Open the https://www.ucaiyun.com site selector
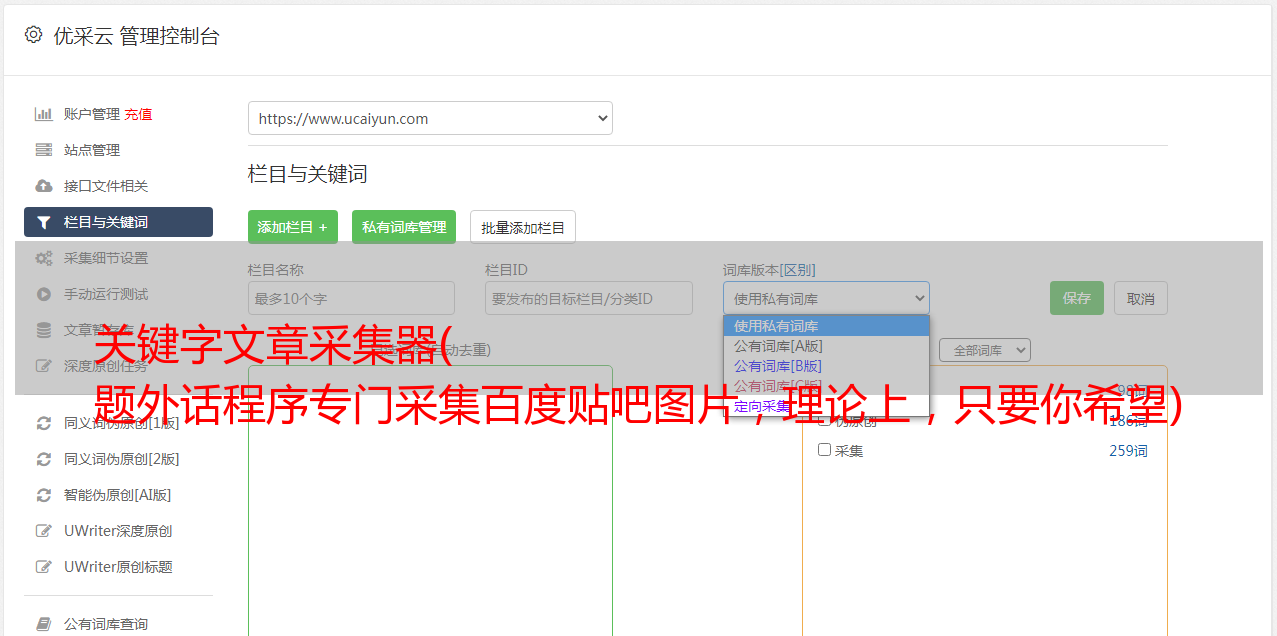 point(430,118)
